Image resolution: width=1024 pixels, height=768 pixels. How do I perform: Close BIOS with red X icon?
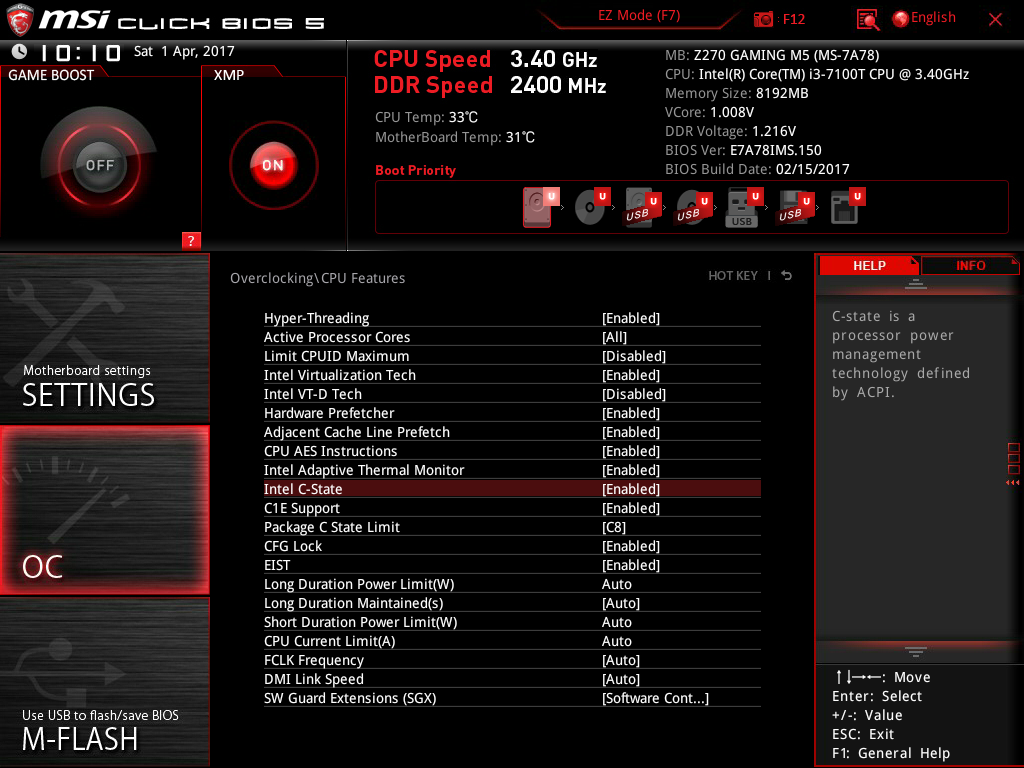pyautogui.click(x=995, y=20)
